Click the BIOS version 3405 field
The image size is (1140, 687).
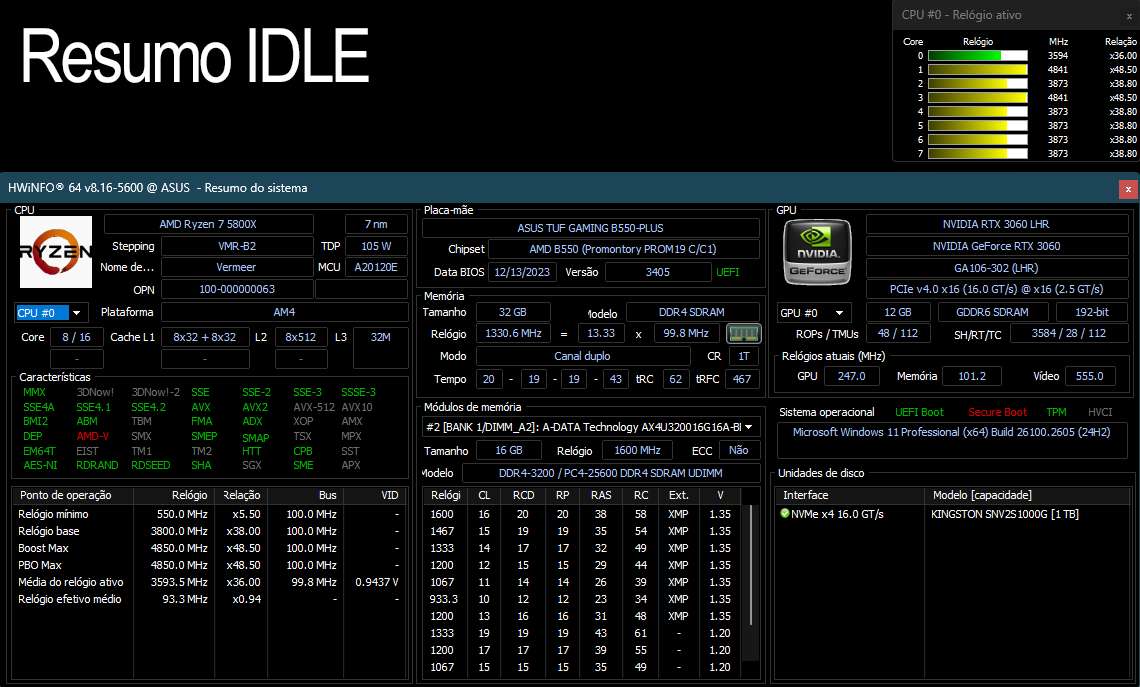click(x=658, y=272)
